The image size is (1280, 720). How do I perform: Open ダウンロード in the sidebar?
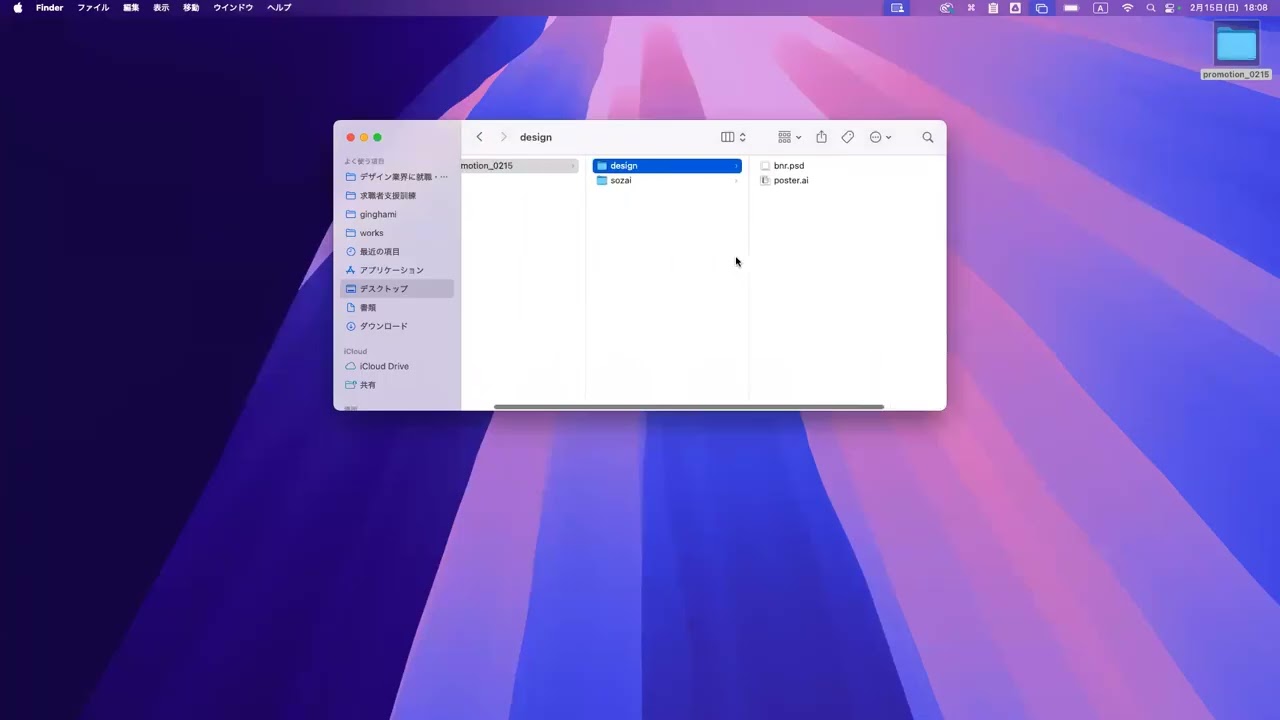pyautogui.click(x=397, y=326)
